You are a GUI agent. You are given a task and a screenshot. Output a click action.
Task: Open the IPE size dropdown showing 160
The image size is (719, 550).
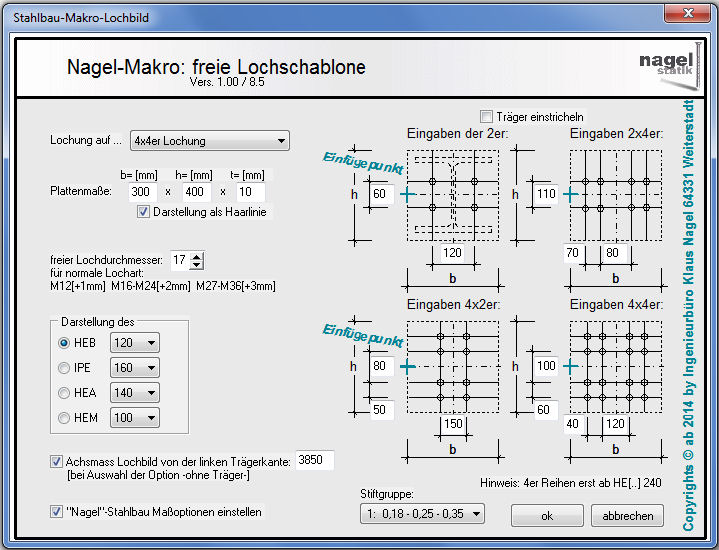click(x=135, y=368)
